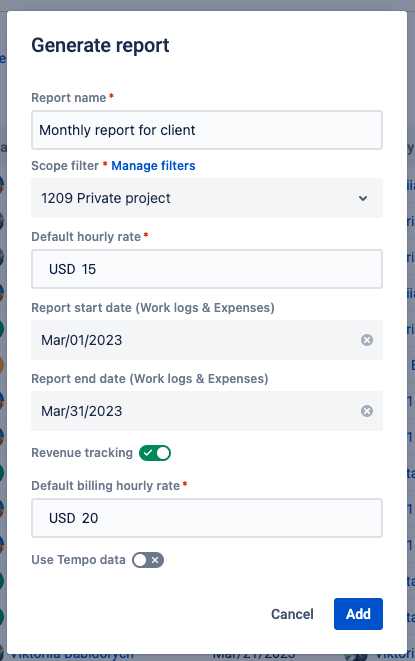This screenshot has width=415, height=661.
Task: Cancel the Generate report dialog
Action: [292, 614]
